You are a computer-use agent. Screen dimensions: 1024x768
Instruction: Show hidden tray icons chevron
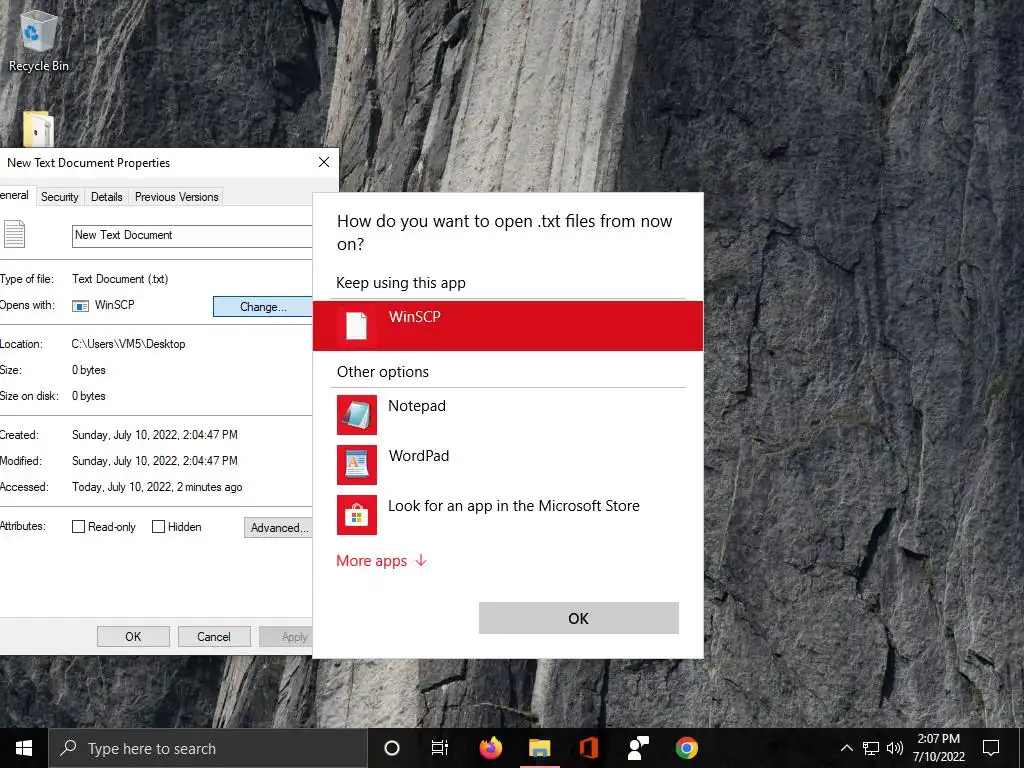click(846, 748)
